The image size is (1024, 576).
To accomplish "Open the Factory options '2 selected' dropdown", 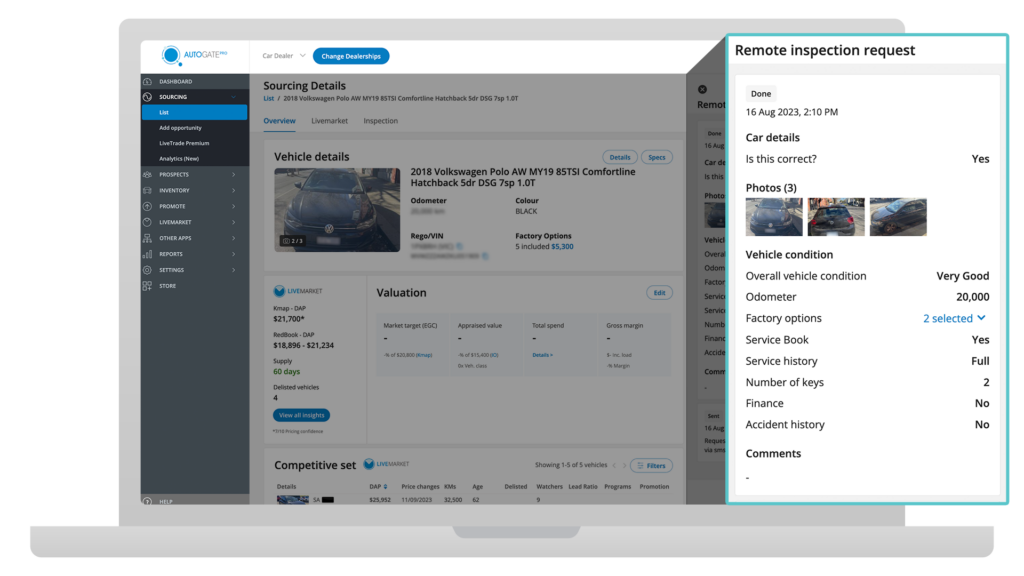I will (x=953, y=318).
